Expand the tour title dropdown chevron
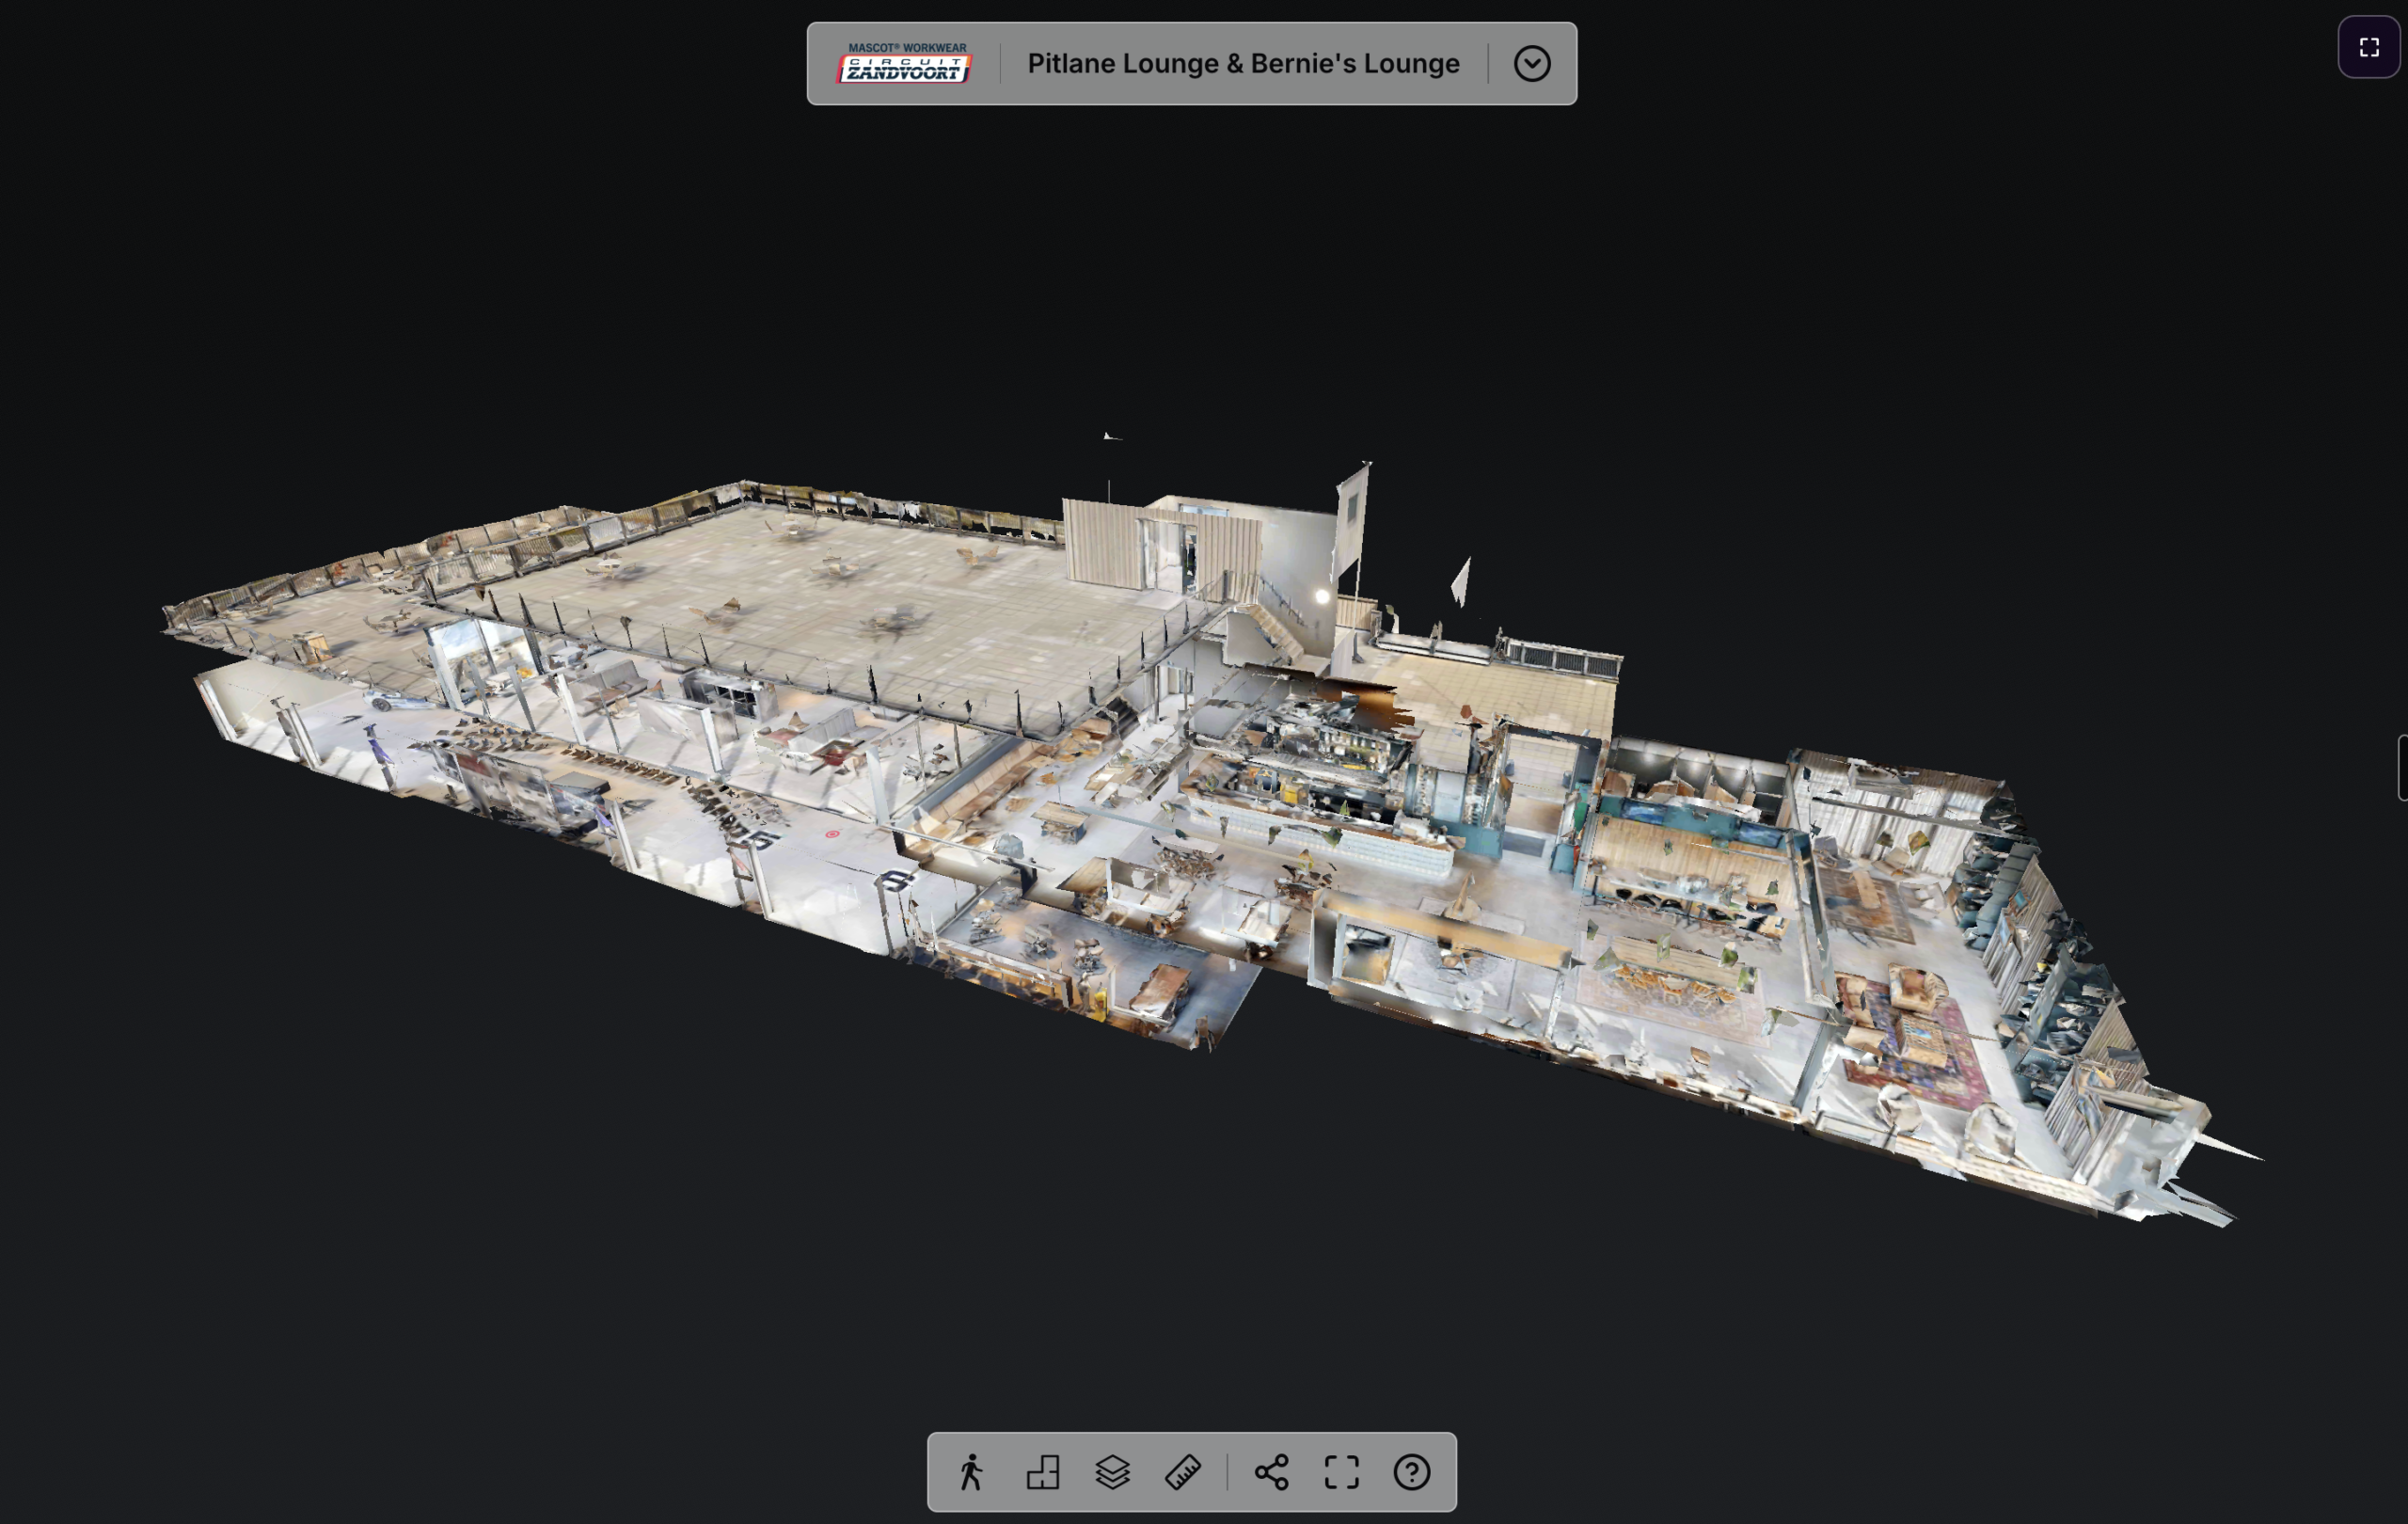The height and width of the screenshot is (1524, 2408). [1532, 63]
